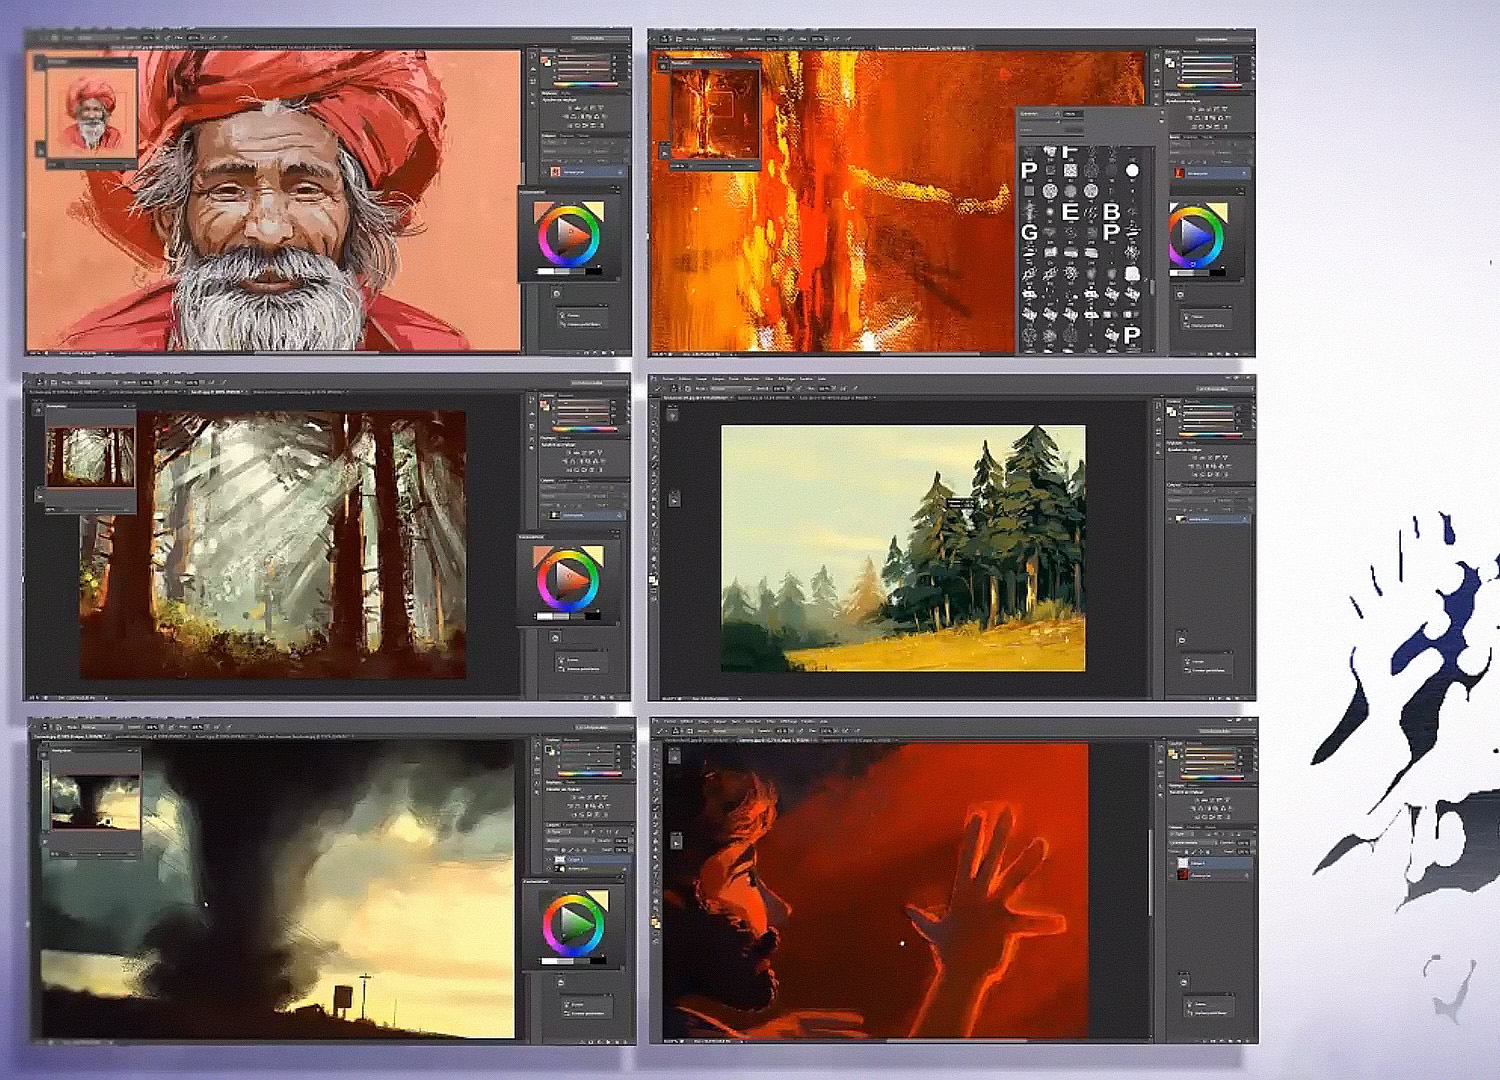Hide the layer in the orange abstract window
This screenshot has width=1500, height=1080.
tap(1174, 173)
